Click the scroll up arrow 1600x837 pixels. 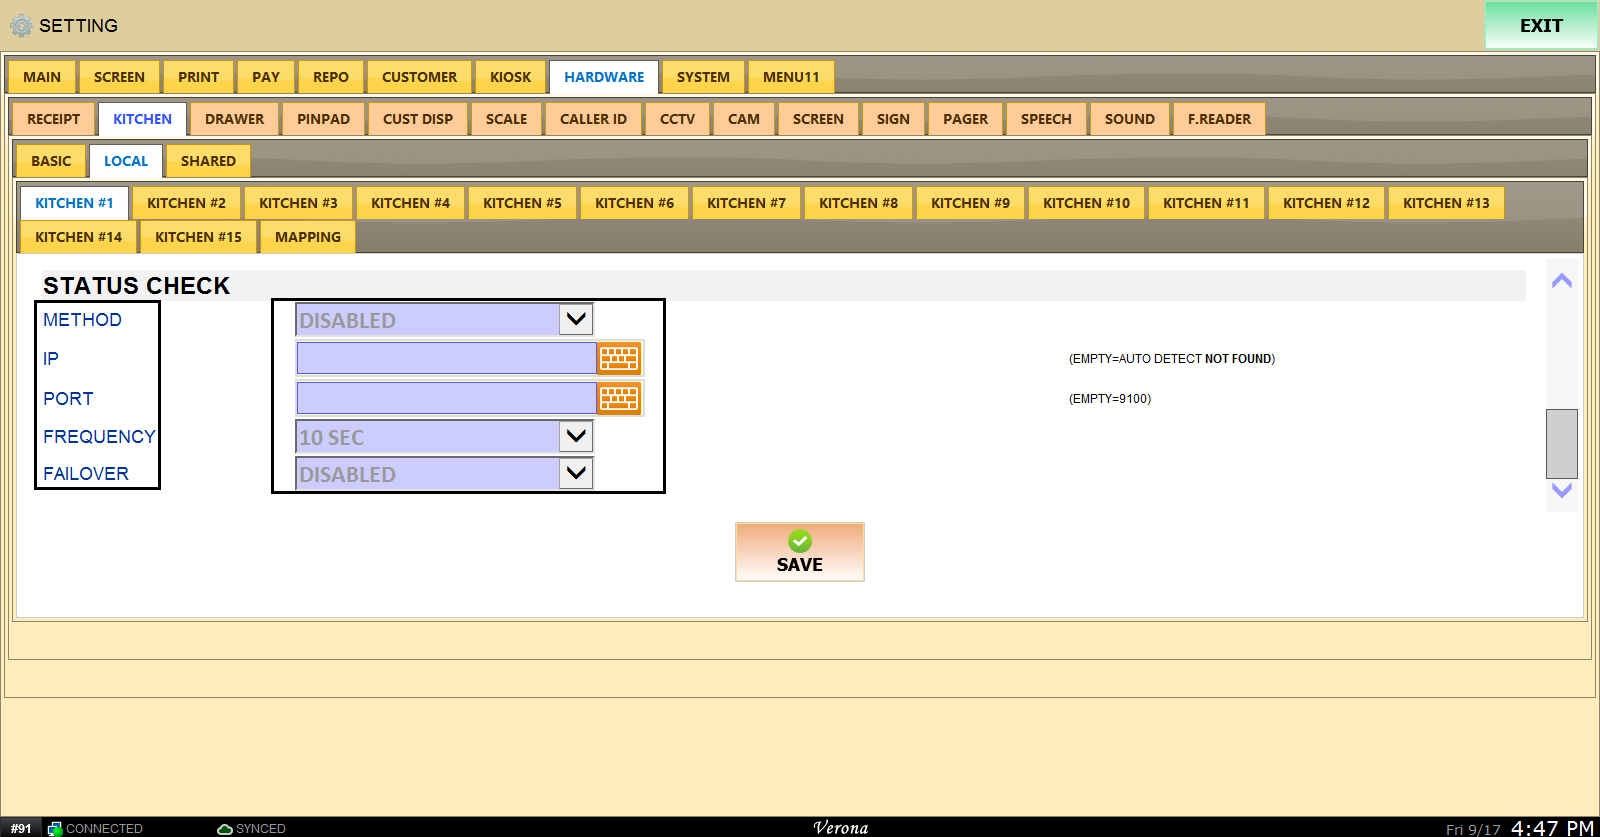click(x=1561, y=281)
